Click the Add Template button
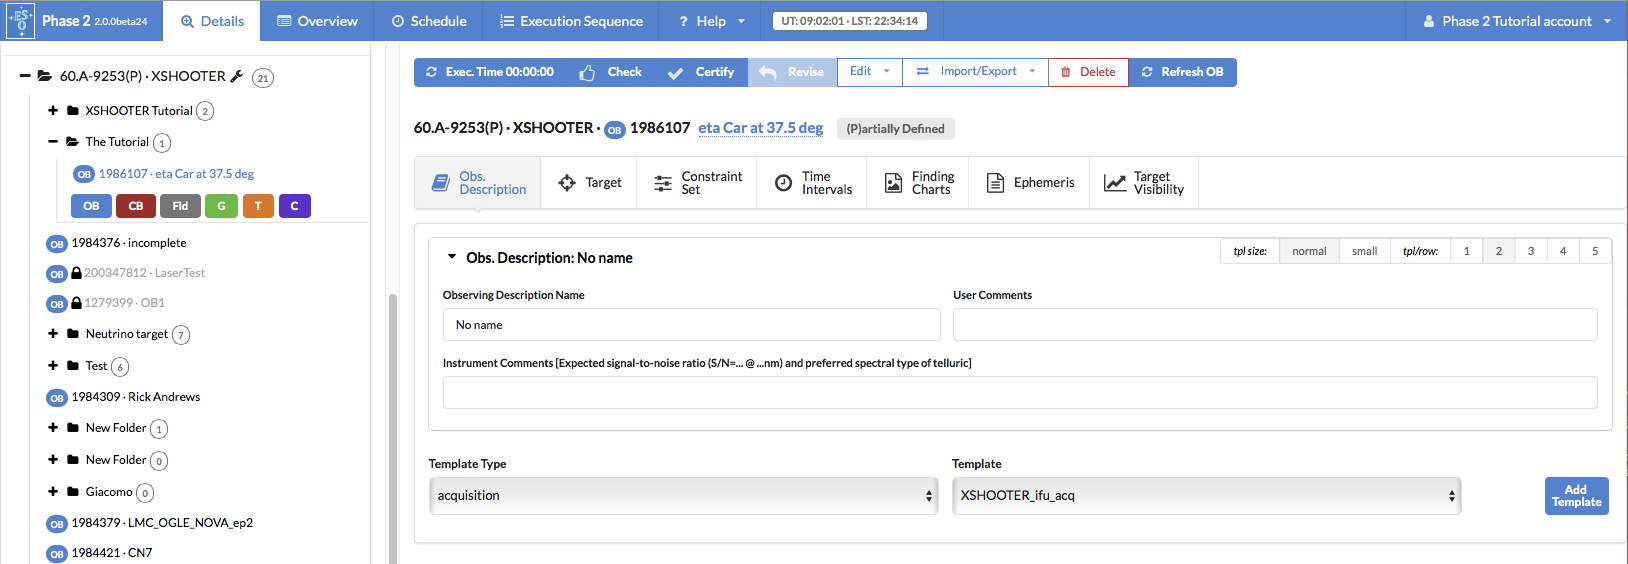1628x564 pixels. click(1576, 496)
